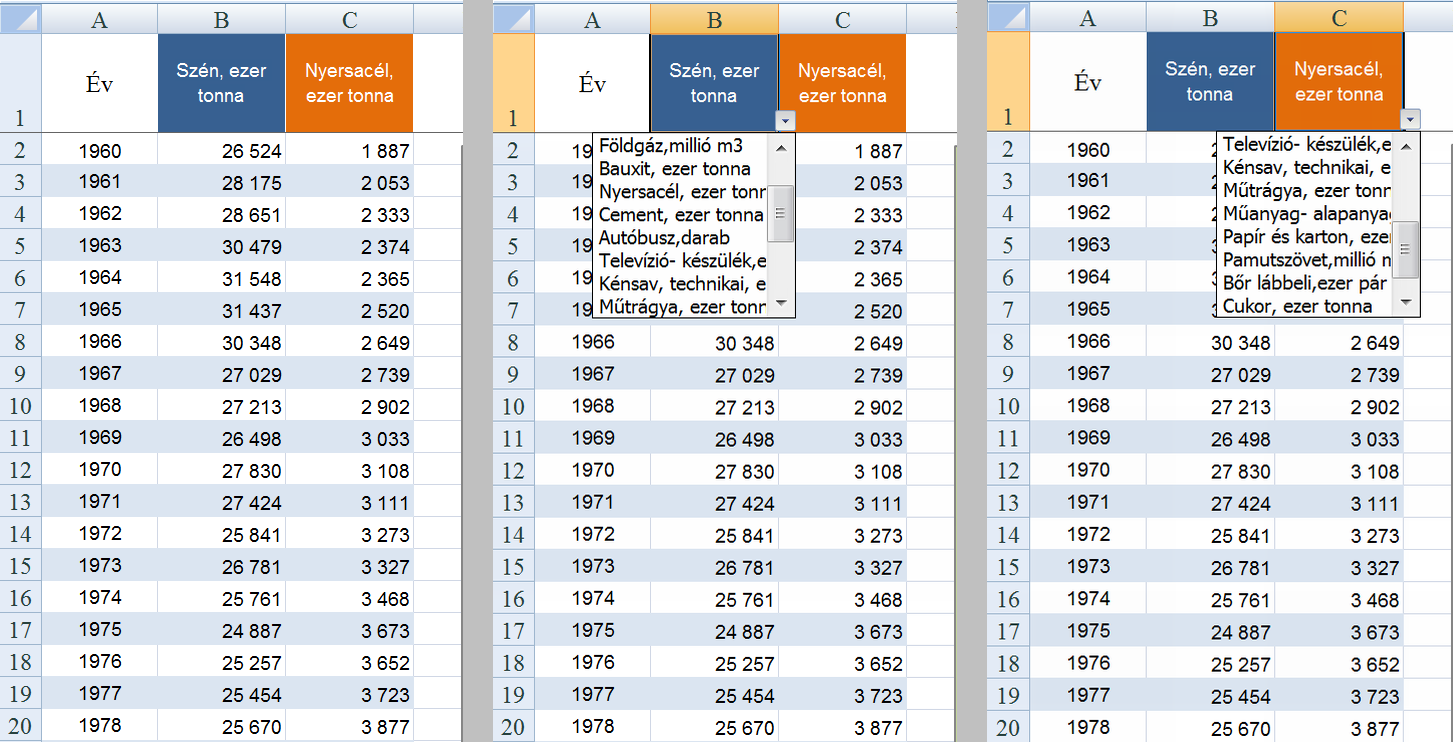The width and height of the screenshot is (1453, 742).
Task: Click cell '1 887' in left spreadsheet
Action: 349,151
